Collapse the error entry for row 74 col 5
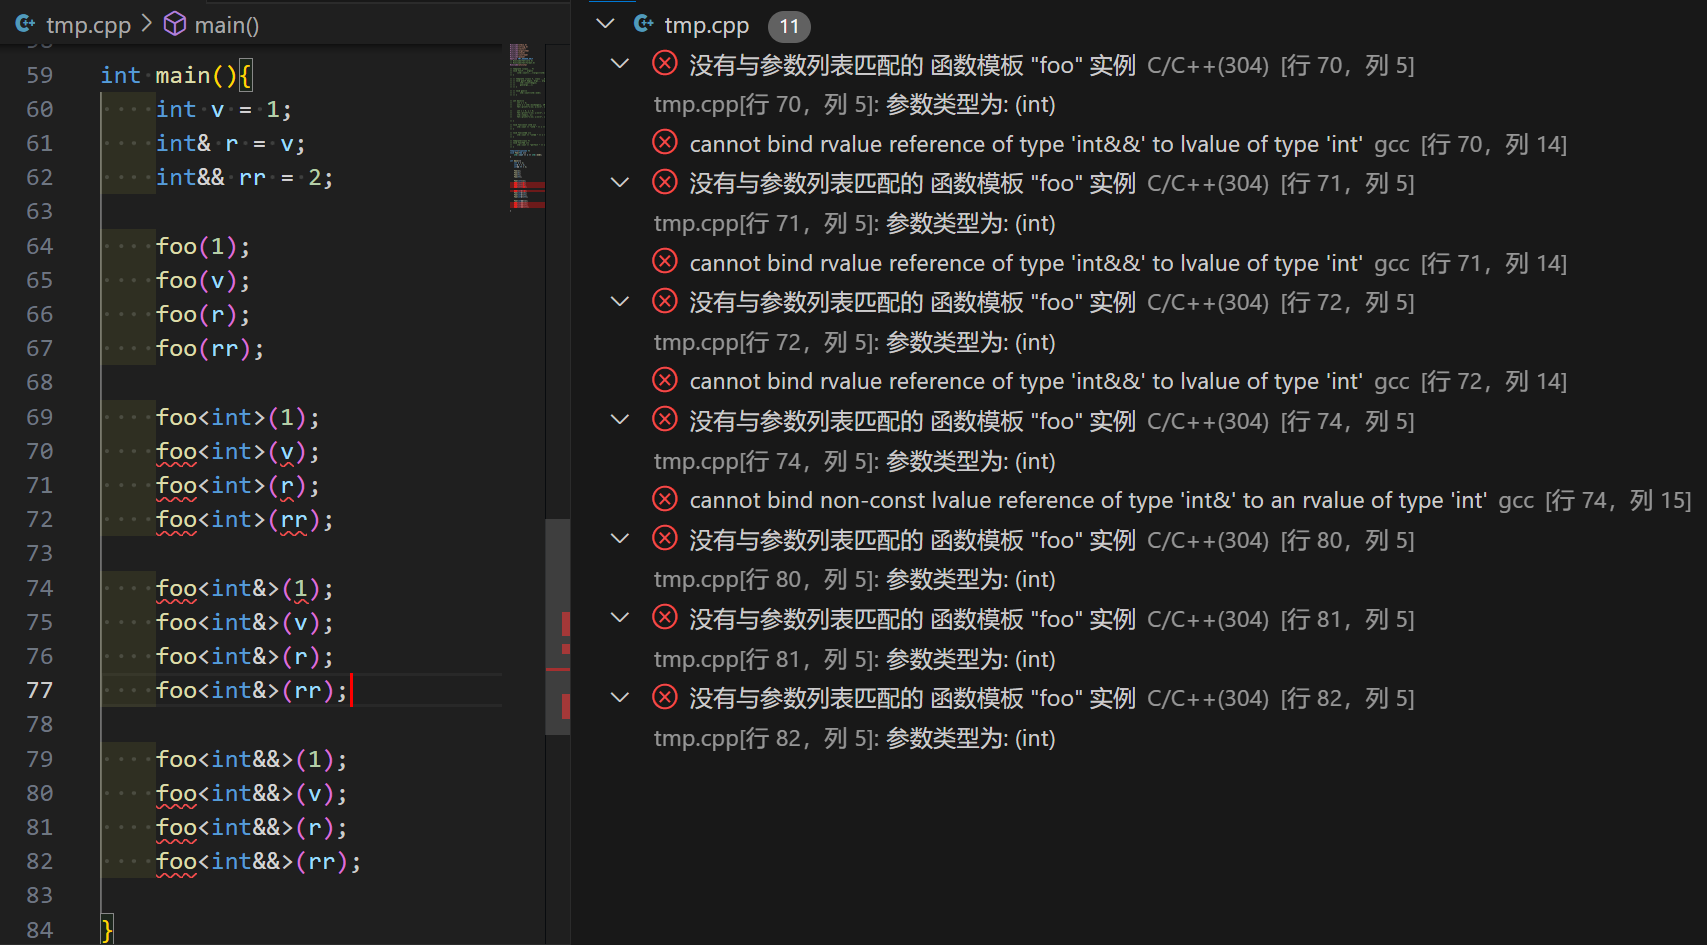This screenshot has width=1707, height=945. (620, 421)
